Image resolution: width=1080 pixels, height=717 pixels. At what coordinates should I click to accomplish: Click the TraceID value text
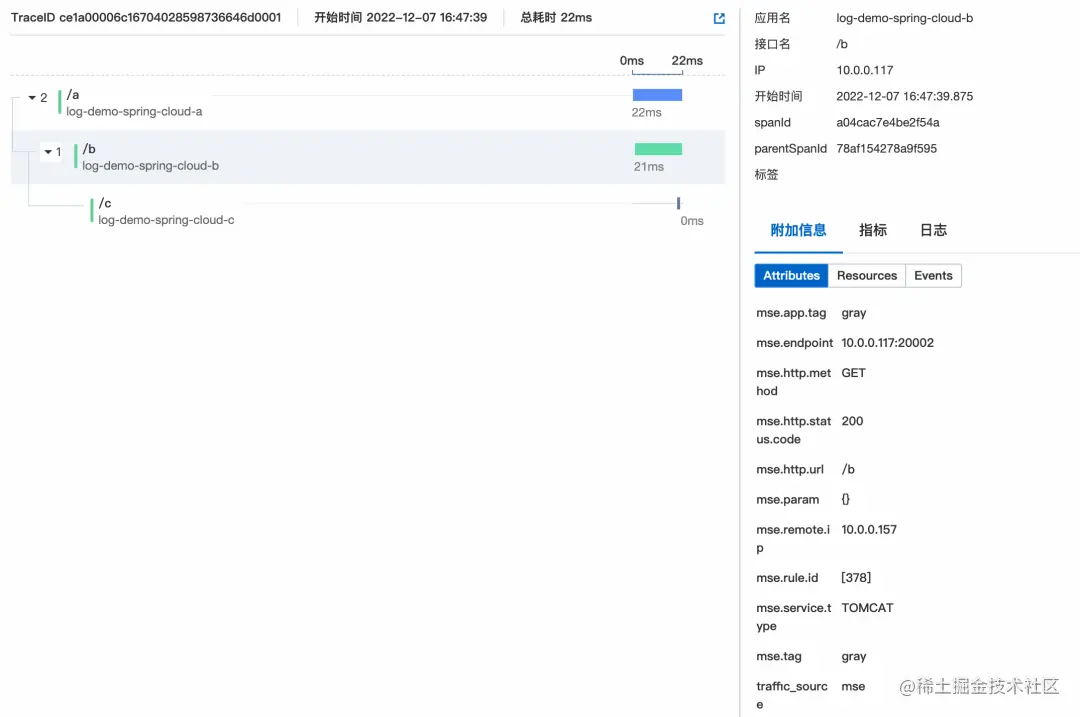pyautogui.click(x=170, y=17)
